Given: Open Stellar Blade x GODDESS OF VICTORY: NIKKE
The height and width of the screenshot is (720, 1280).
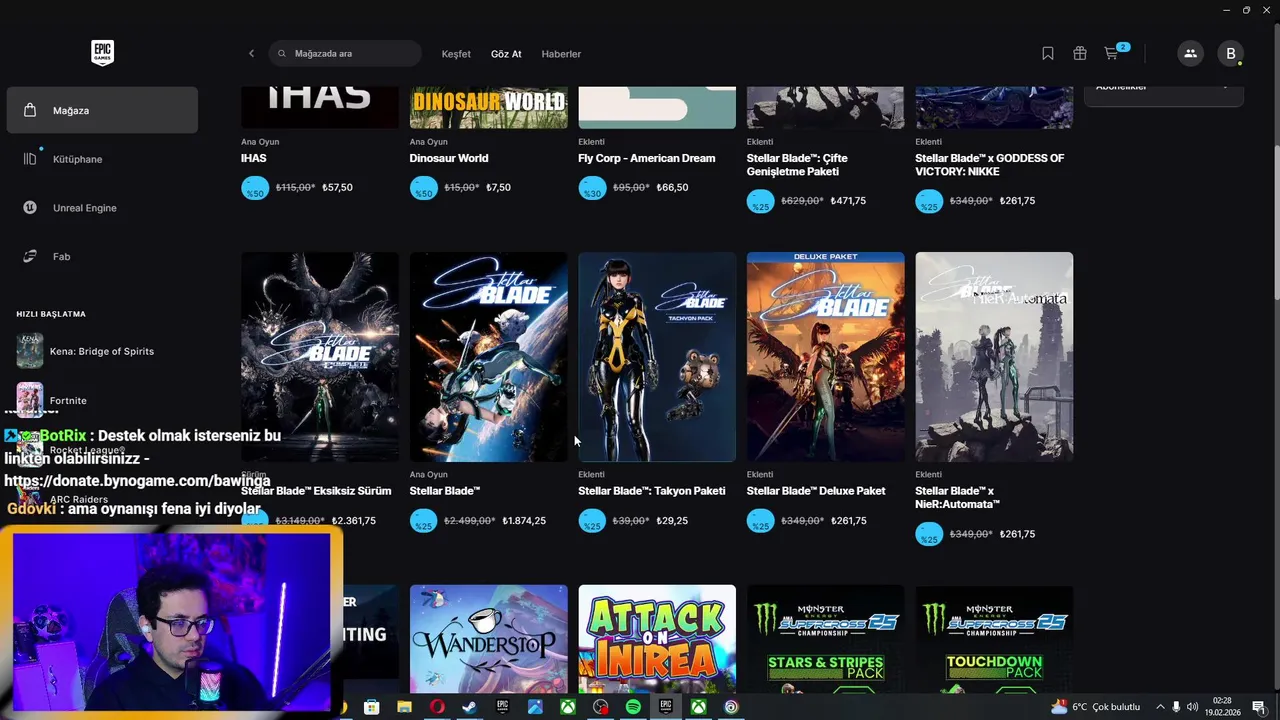Looking at the screenshot, I should point(990,164).
